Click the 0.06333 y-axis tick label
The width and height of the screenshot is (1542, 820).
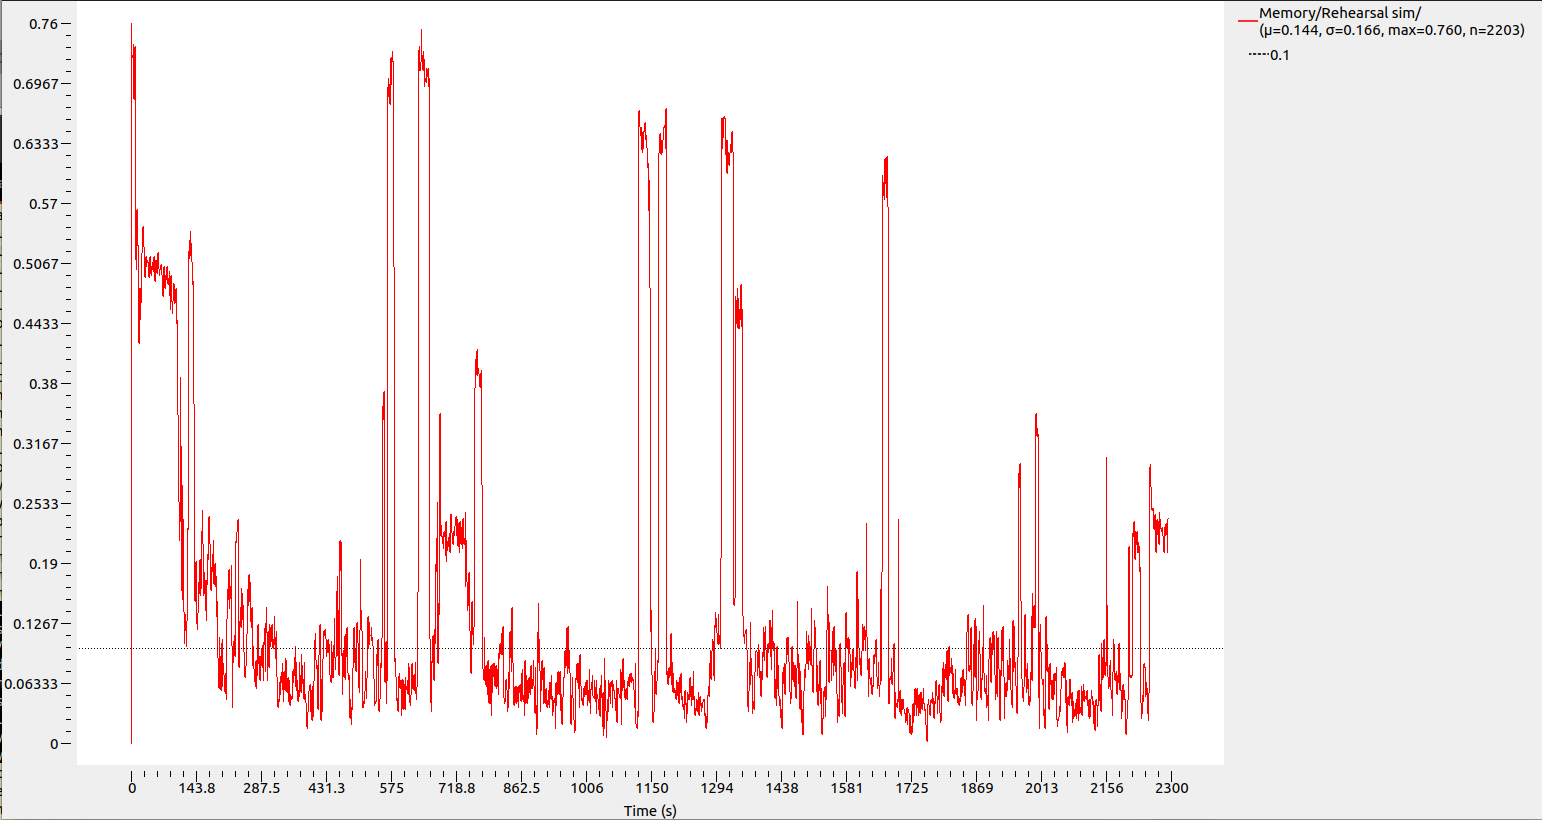point(32,684)
